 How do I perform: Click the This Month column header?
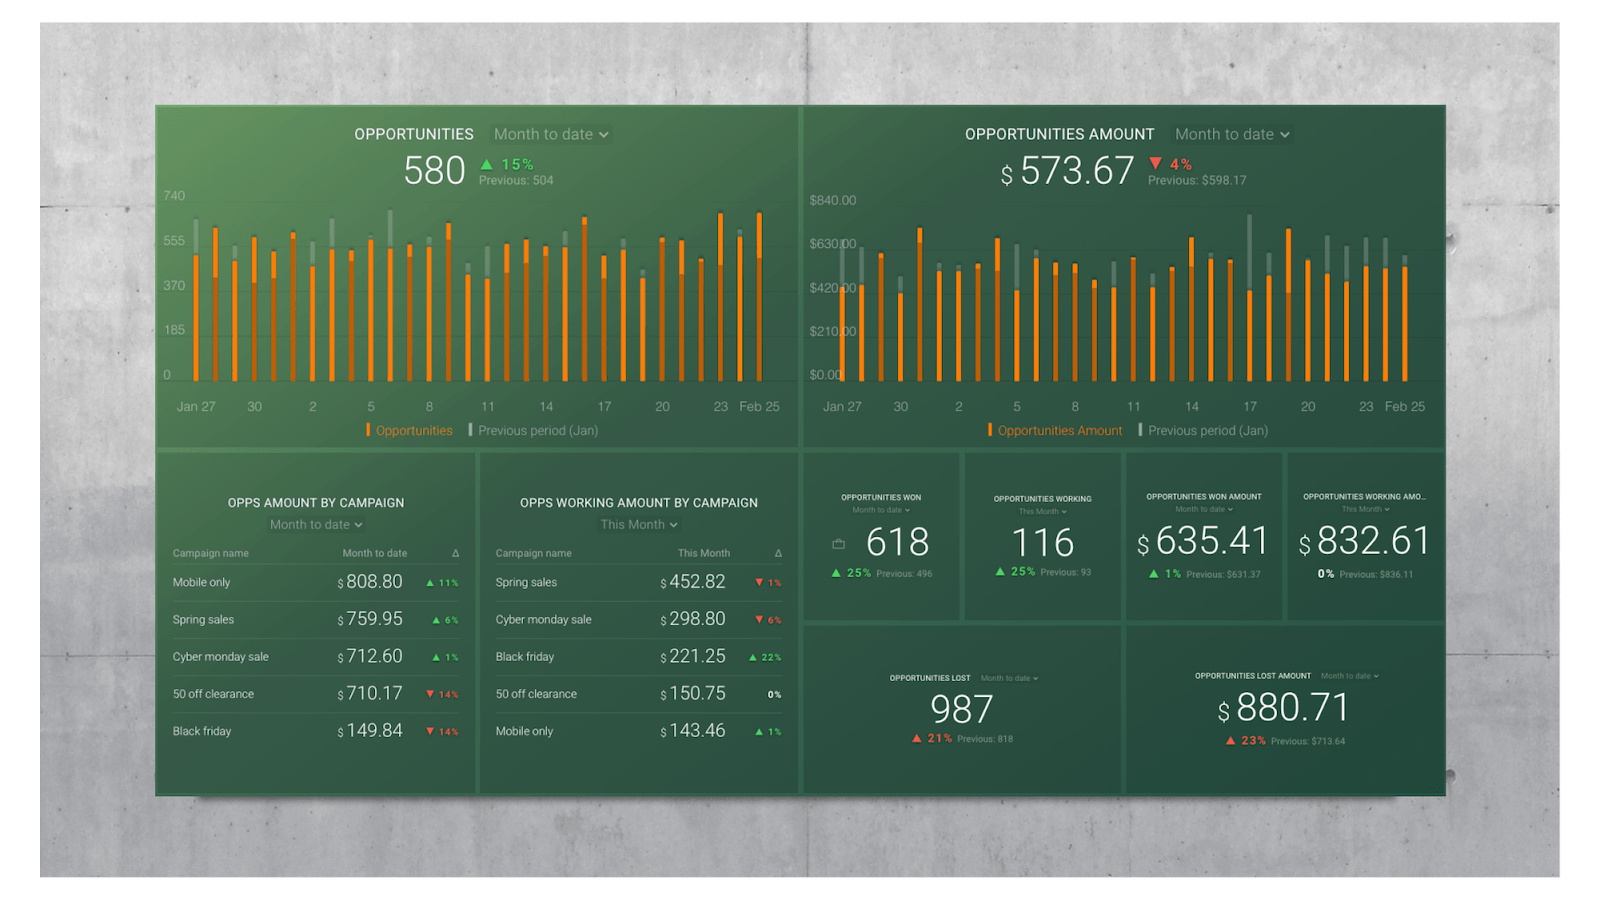point(704,553)
